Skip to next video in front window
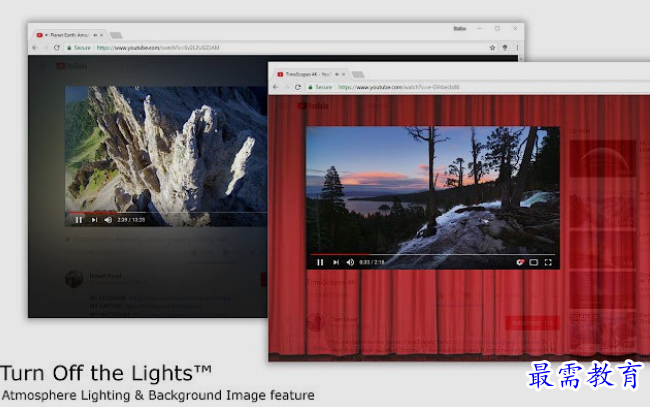650x407 pixels. click(336, 262)
